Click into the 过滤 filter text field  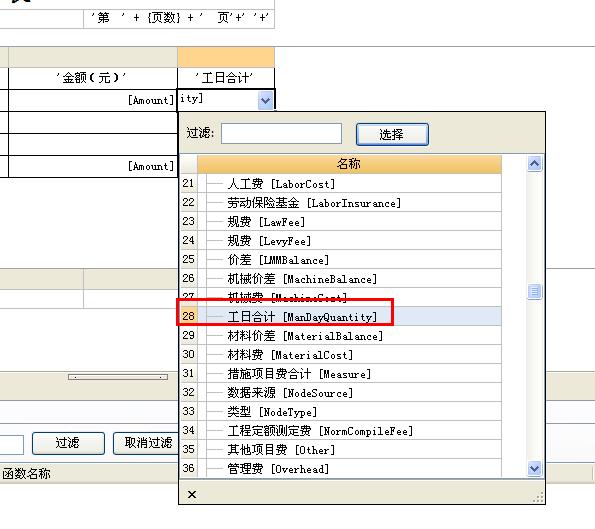pos(281,134)
